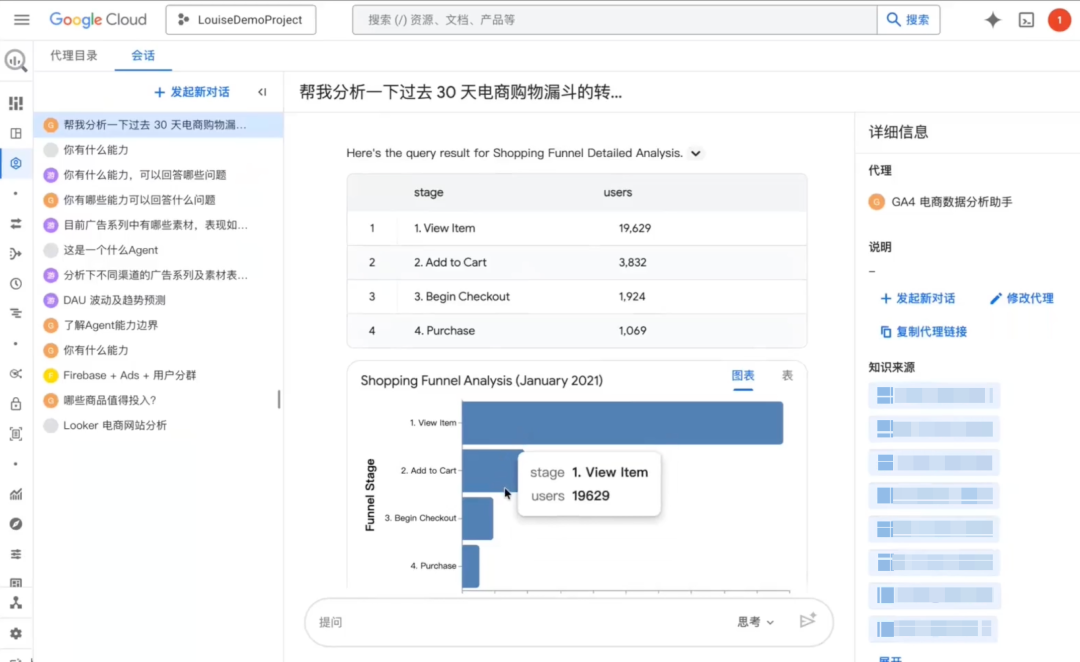The image size is (1080, 662).
Task: Select table row 2. Add to Cart
Action: click(x=577, y=262)
